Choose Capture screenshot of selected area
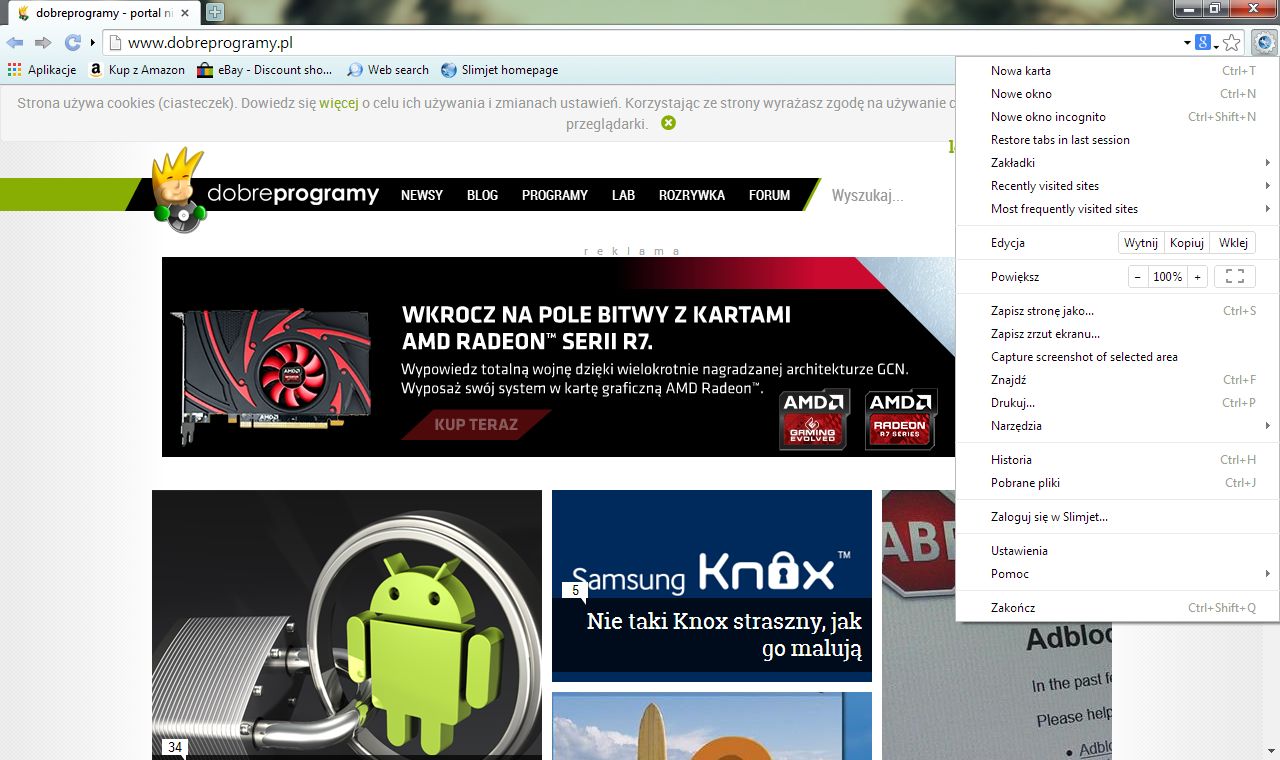The height and width of the screenshot is (760, 1280). tap(1118, 357)
